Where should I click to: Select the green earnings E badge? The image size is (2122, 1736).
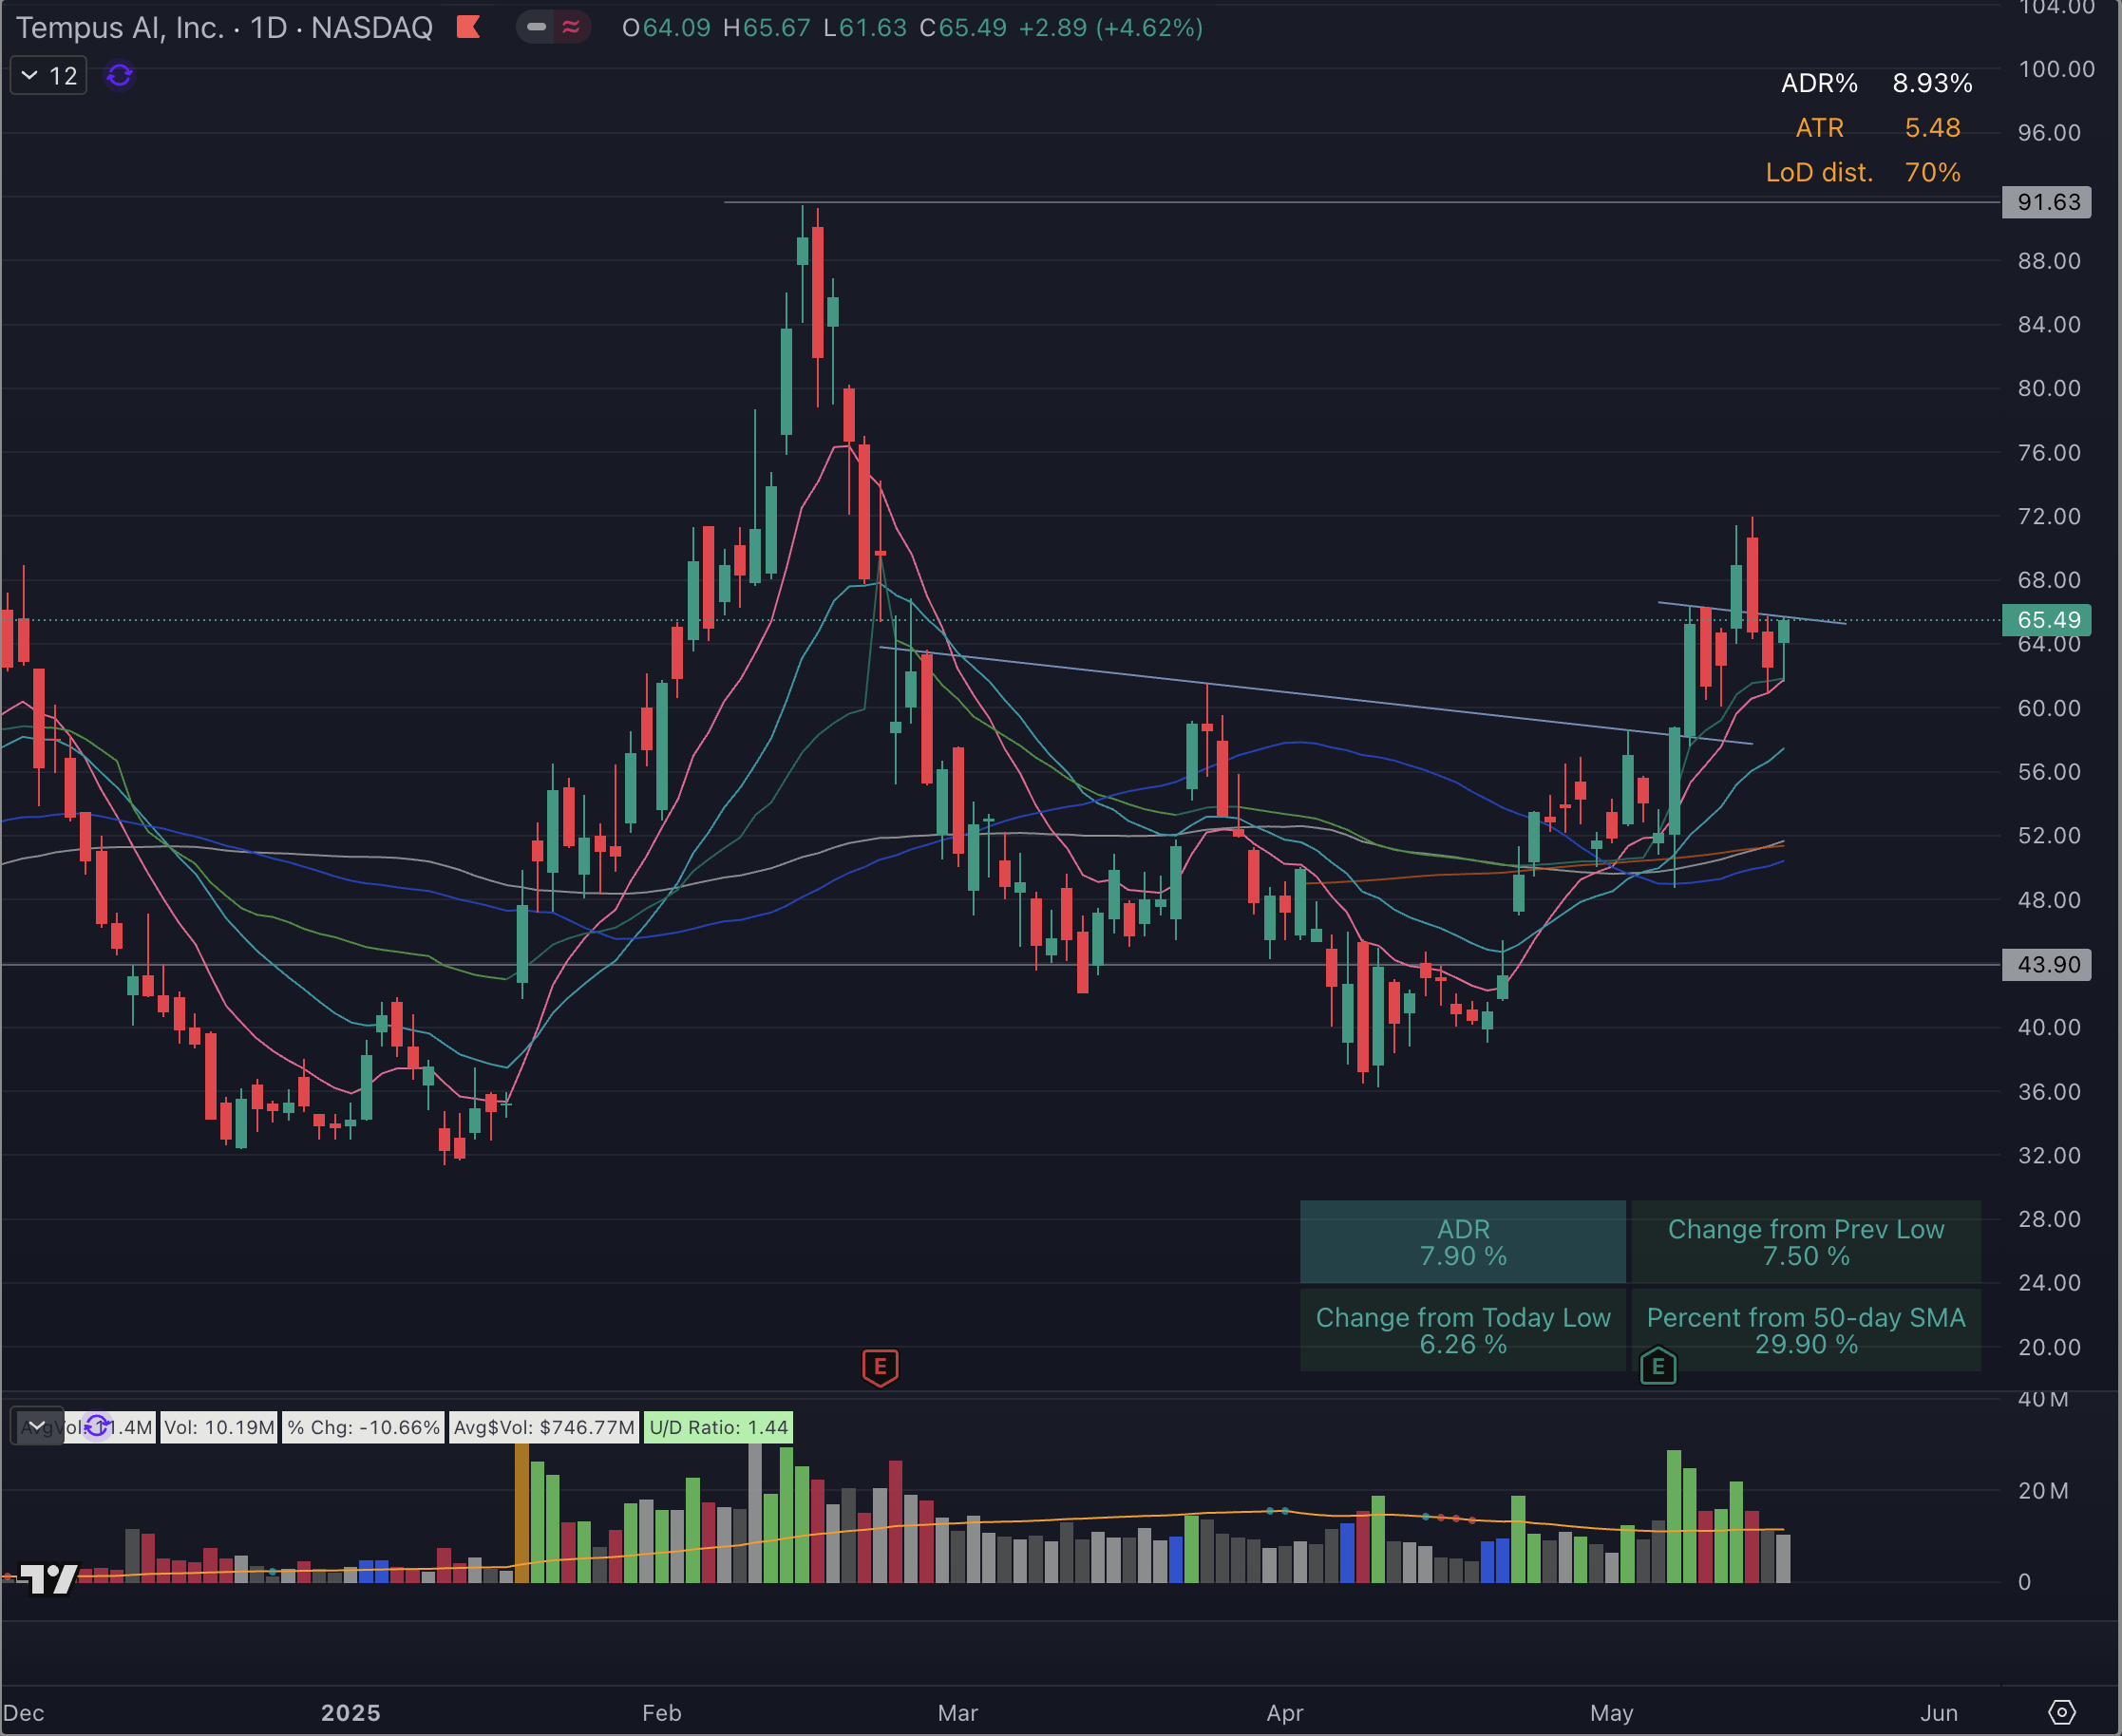coord(1659,1367)
